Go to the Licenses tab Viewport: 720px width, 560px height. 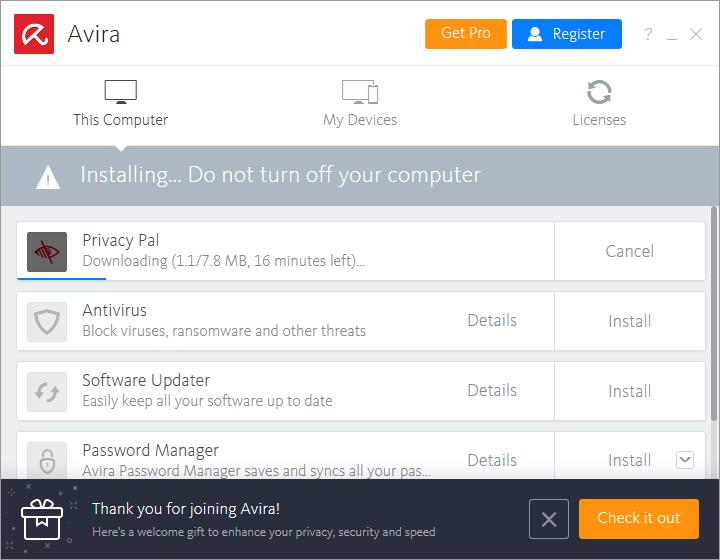tap(599, 104)
